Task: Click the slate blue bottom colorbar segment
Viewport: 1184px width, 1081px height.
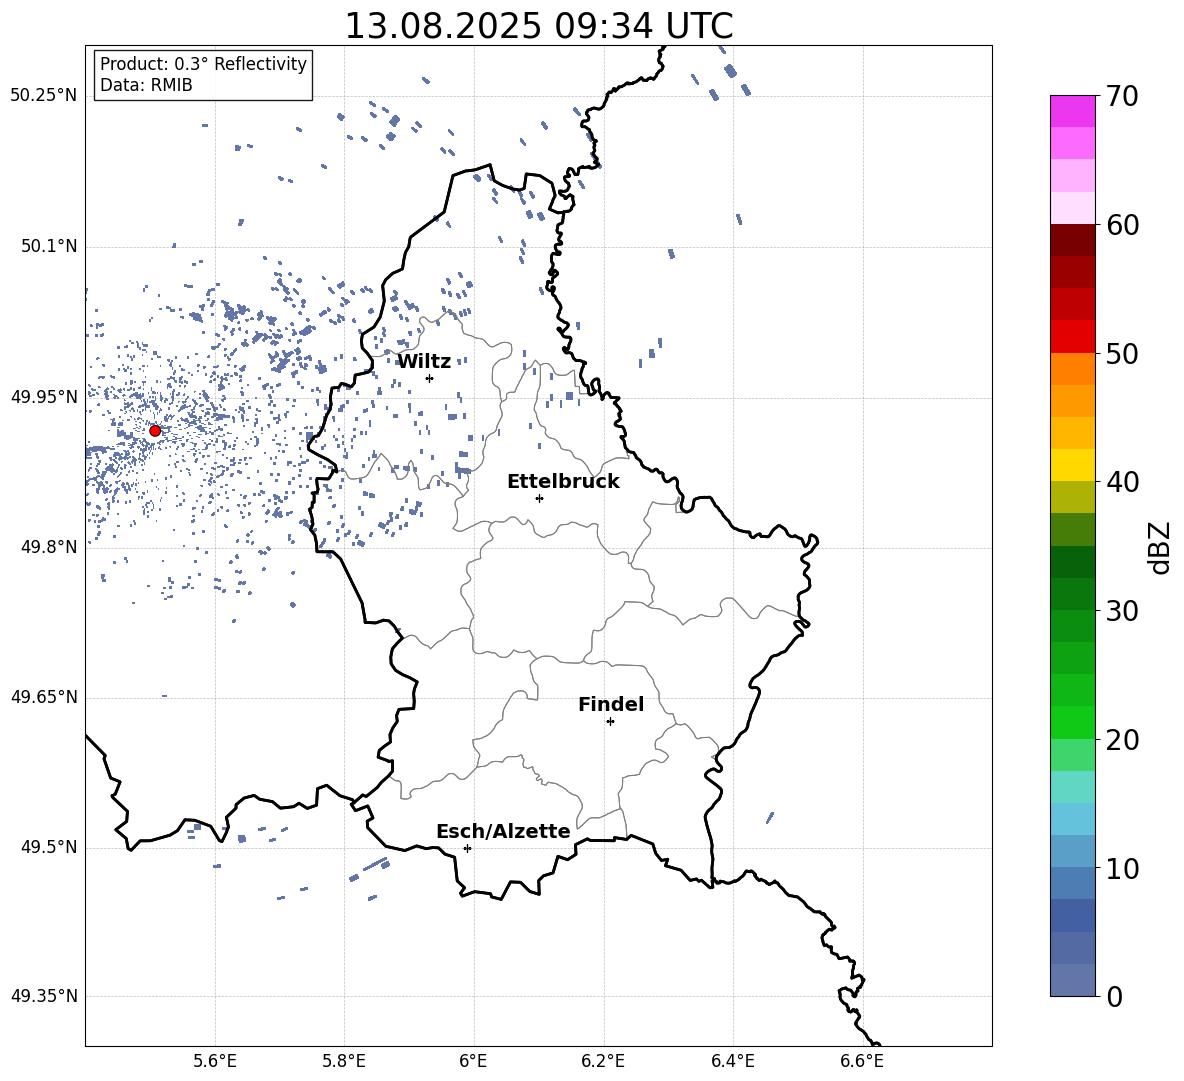Action: pyautogui.click(x=1073, y=980)
